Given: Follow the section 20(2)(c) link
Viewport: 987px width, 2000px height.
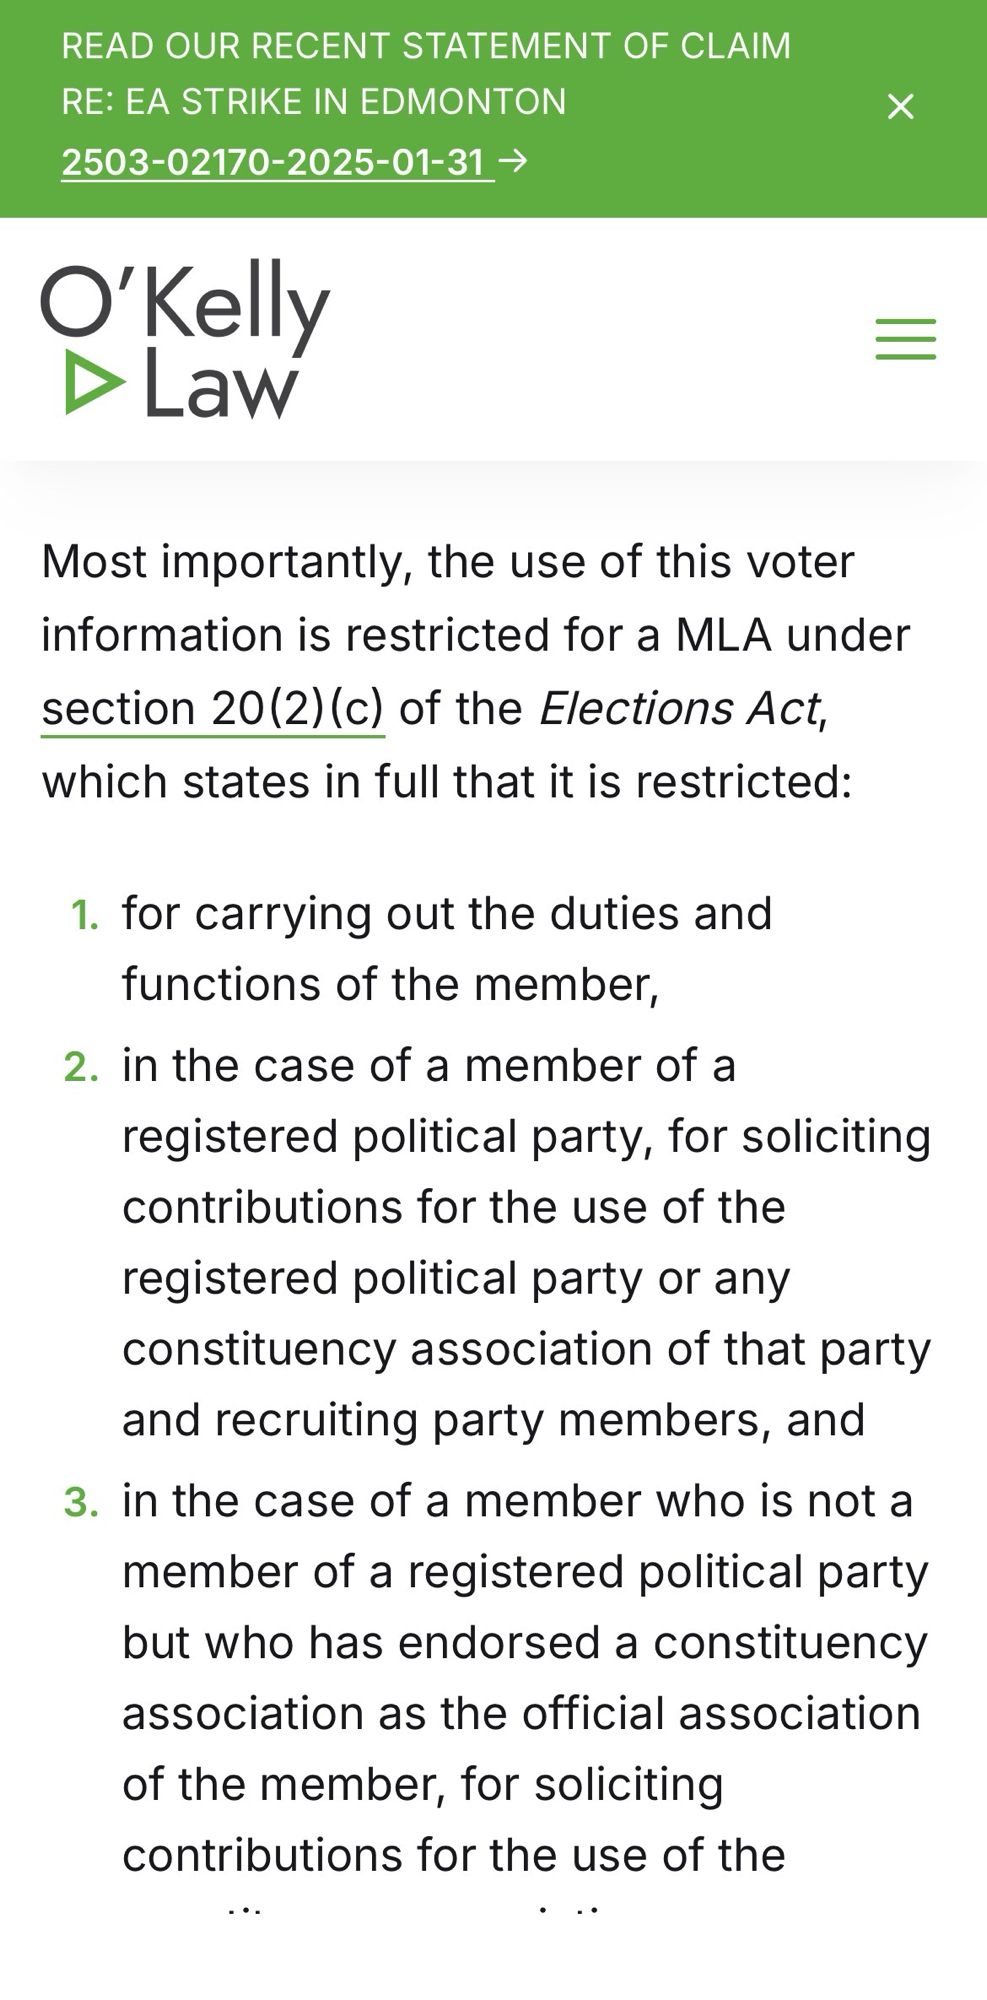Looking at the screenshot, I should [x=213, y=708].
